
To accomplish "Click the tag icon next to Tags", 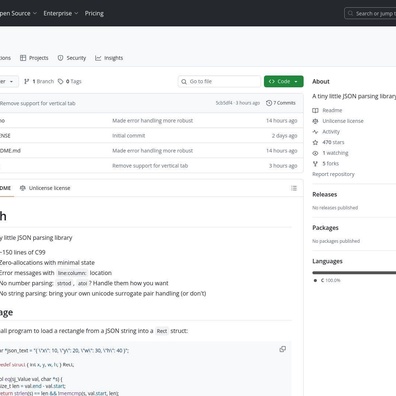I will (x=60, y=81).
